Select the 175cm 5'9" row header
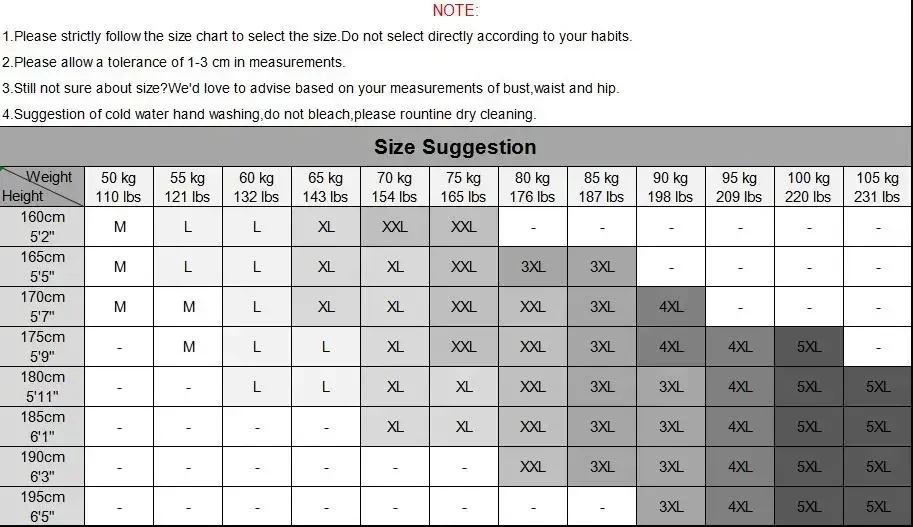 point(42,347)
